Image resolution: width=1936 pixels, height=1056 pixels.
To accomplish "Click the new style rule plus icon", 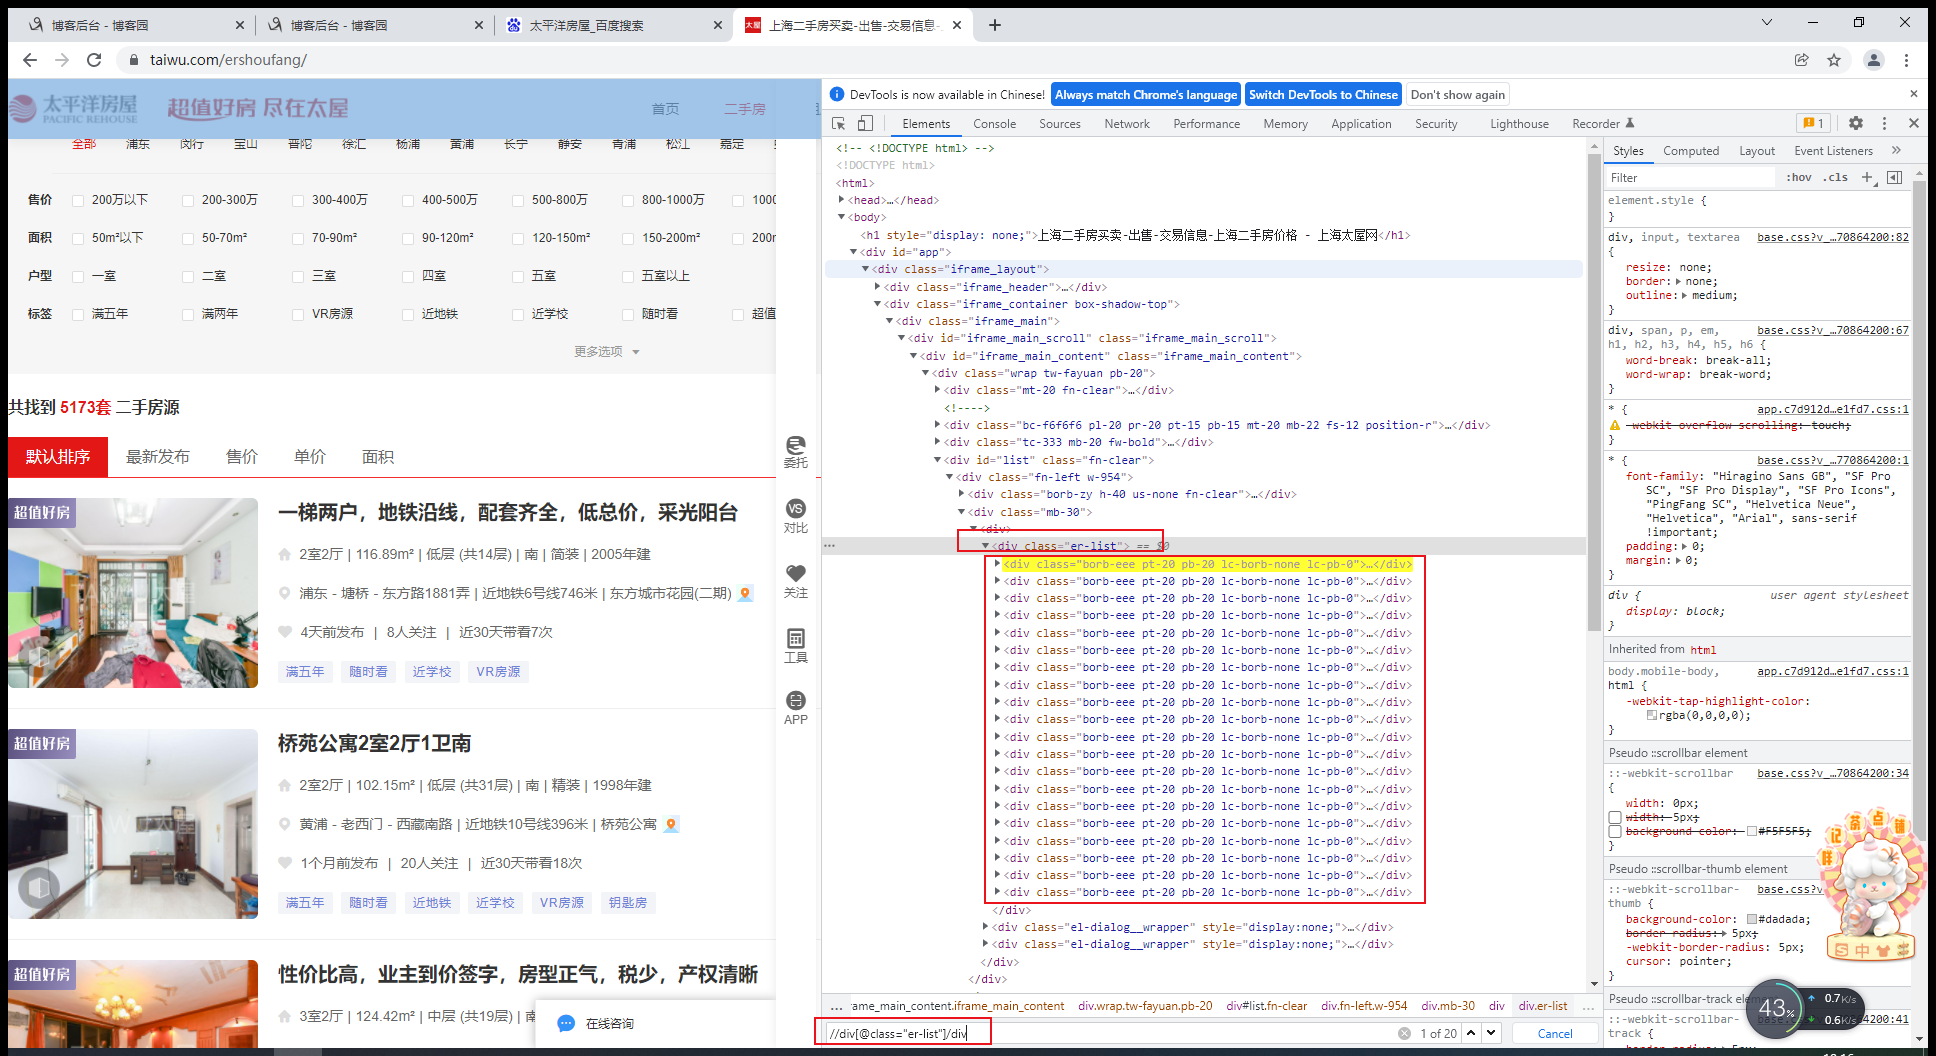I will [x=1867, y=177].
